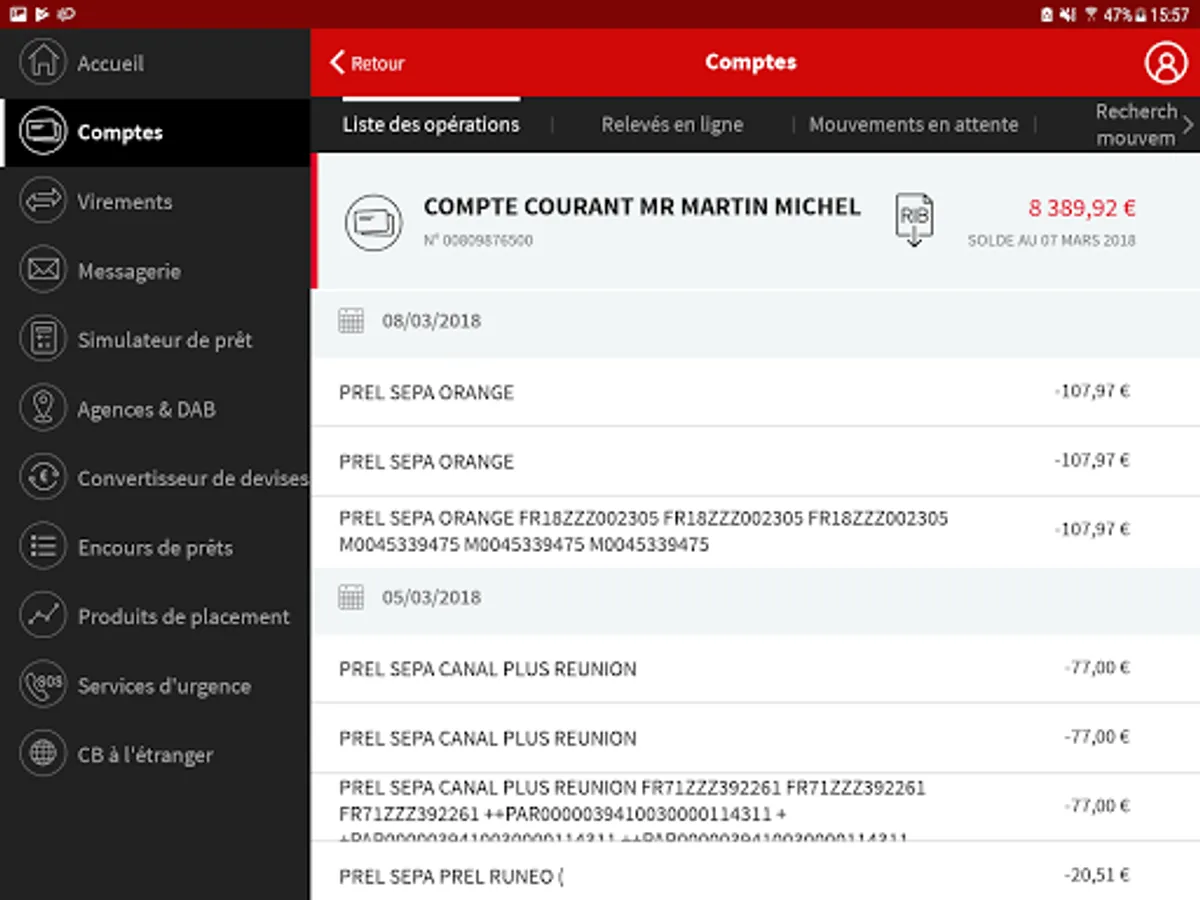Open Simulateur de prêt menu label
The image size is (1200, 900).
click(x=165, y=340)
